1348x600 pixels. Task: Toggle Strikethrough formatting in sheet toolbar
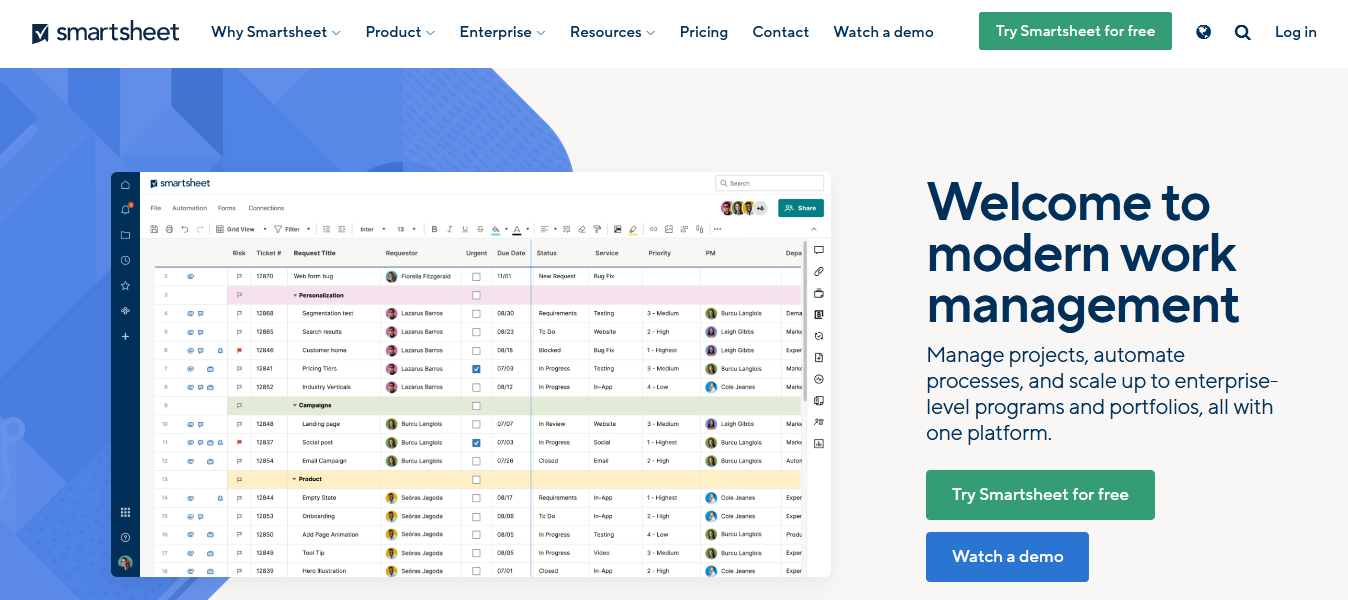tap(480, 229)
